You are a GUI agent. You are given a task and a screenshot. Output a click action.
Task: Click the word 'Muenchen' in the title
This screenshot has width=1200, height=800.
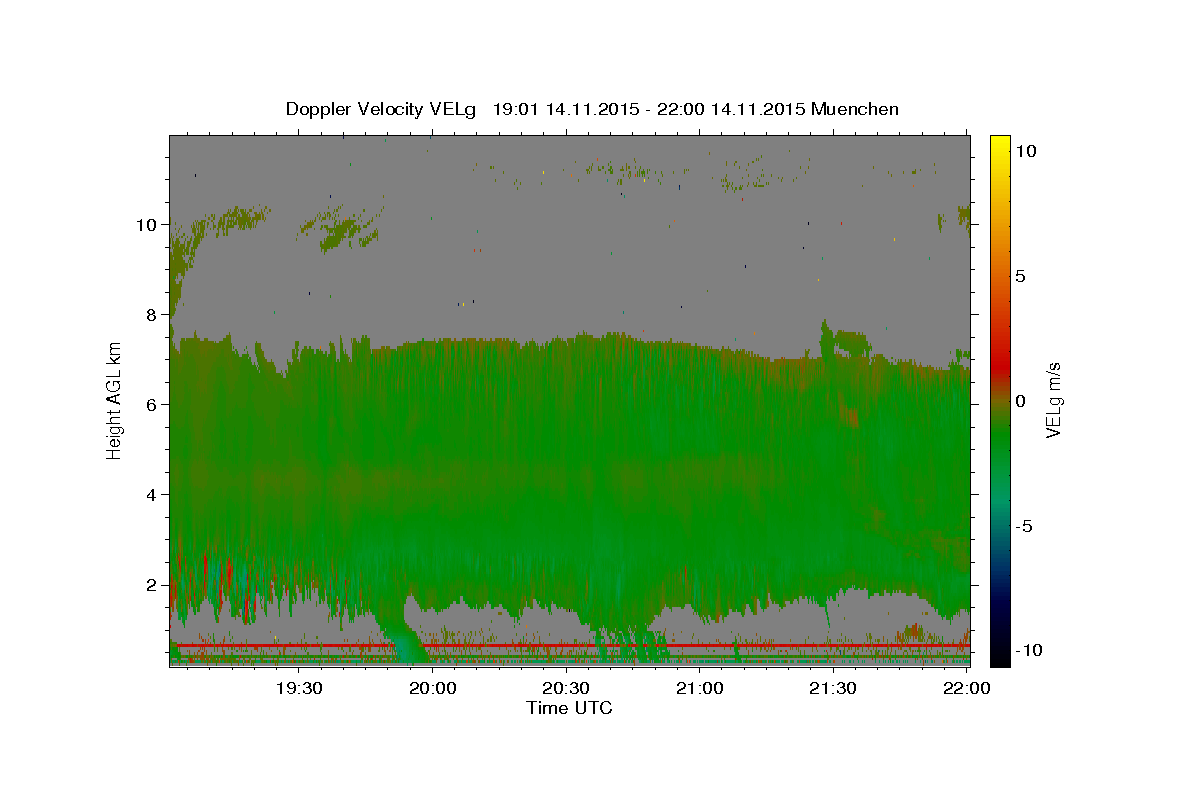tap(855, 109)
